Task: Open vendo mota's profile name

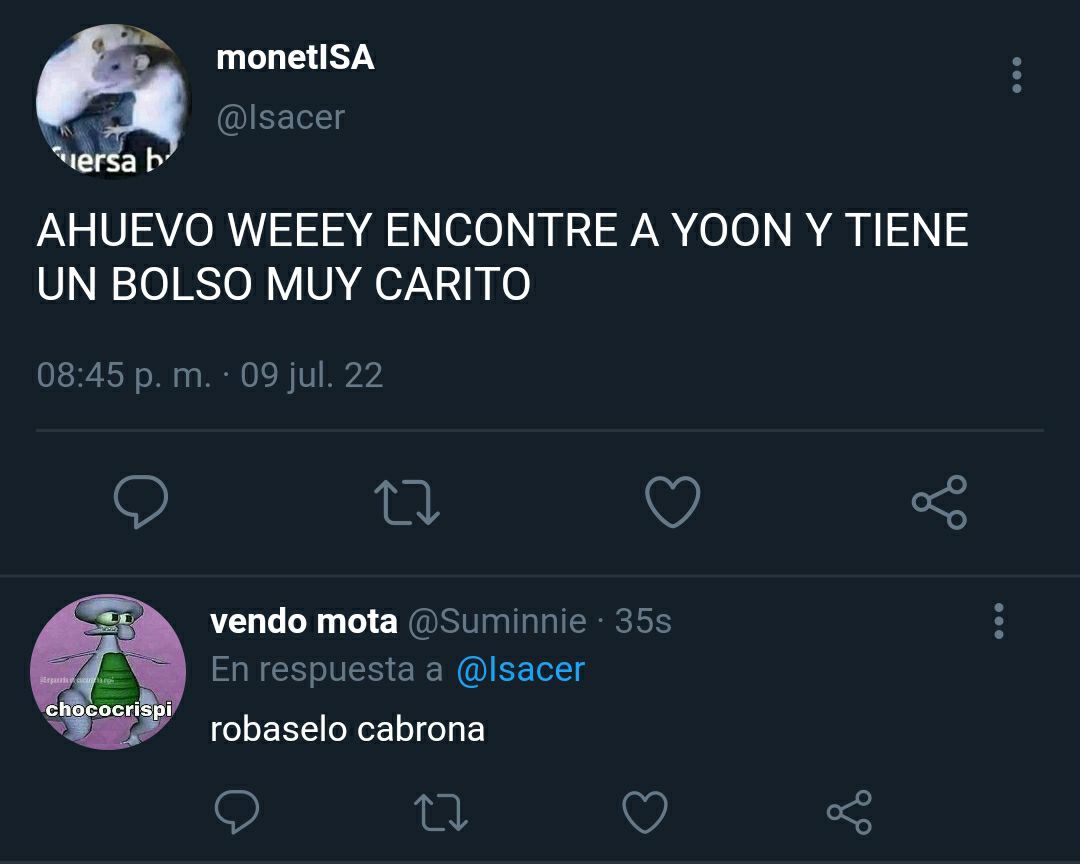Action: pyautogui.click(x=304, y=621)
